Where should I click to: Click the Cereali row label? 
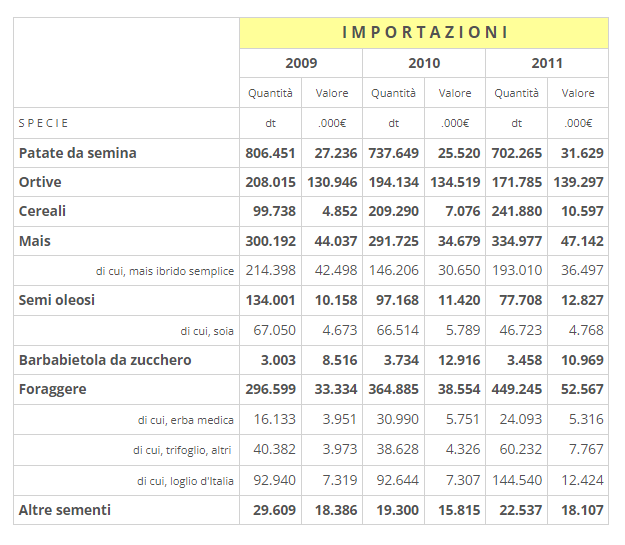pos(43,212)
